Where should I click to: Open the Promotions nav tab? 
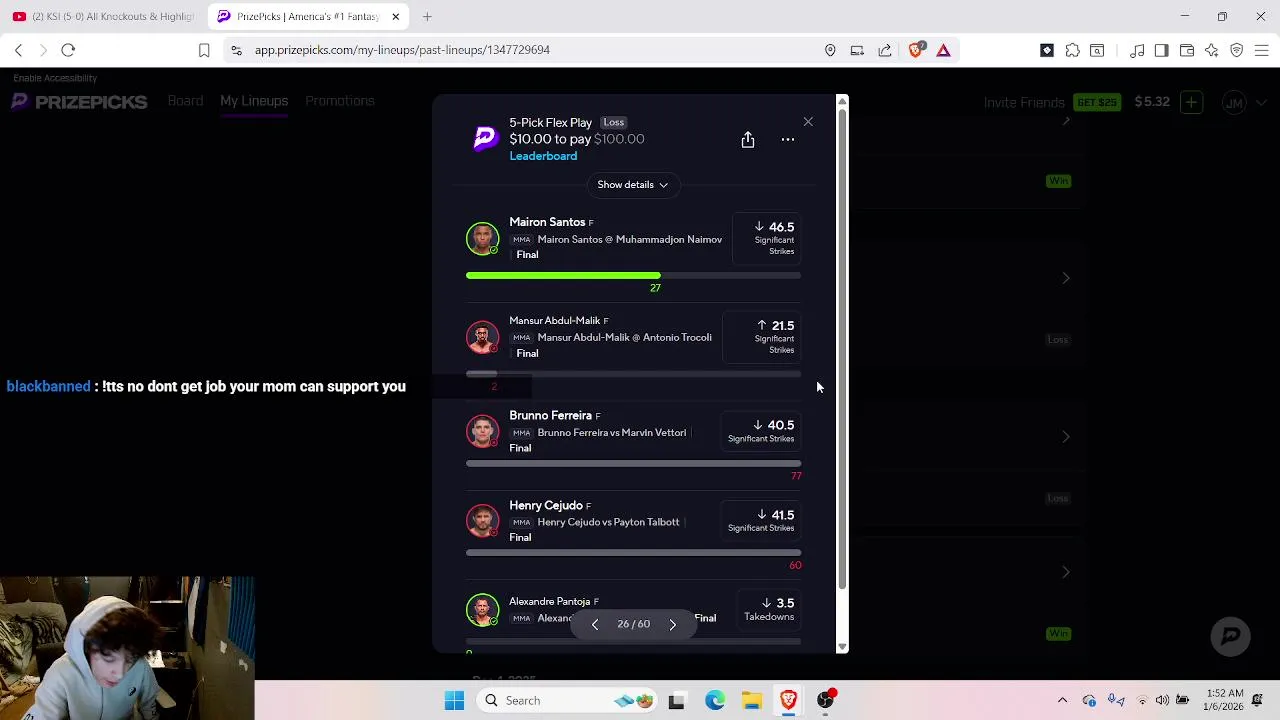tap(340, 101)
